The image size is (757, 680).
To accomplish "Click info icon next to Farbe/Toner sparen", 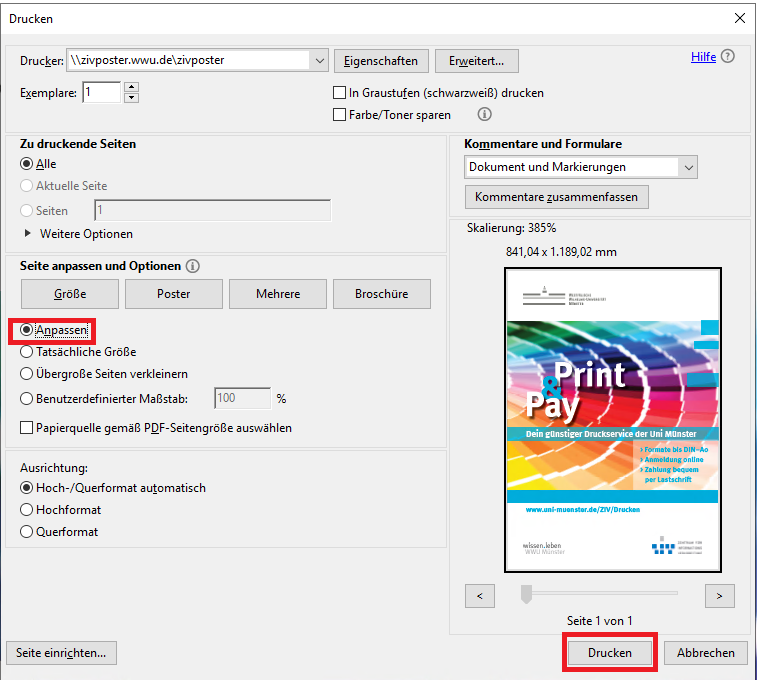I will pyautogui.click(x=484, y=114).
